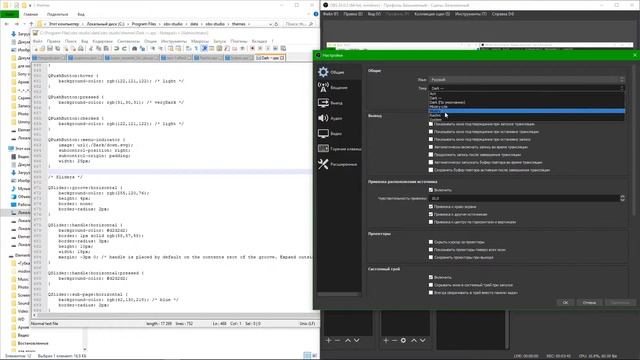This screenshot has width=640, height=360.
Task: Click themes breadcrumb in Explorer address bar
Action: (238, 24)
